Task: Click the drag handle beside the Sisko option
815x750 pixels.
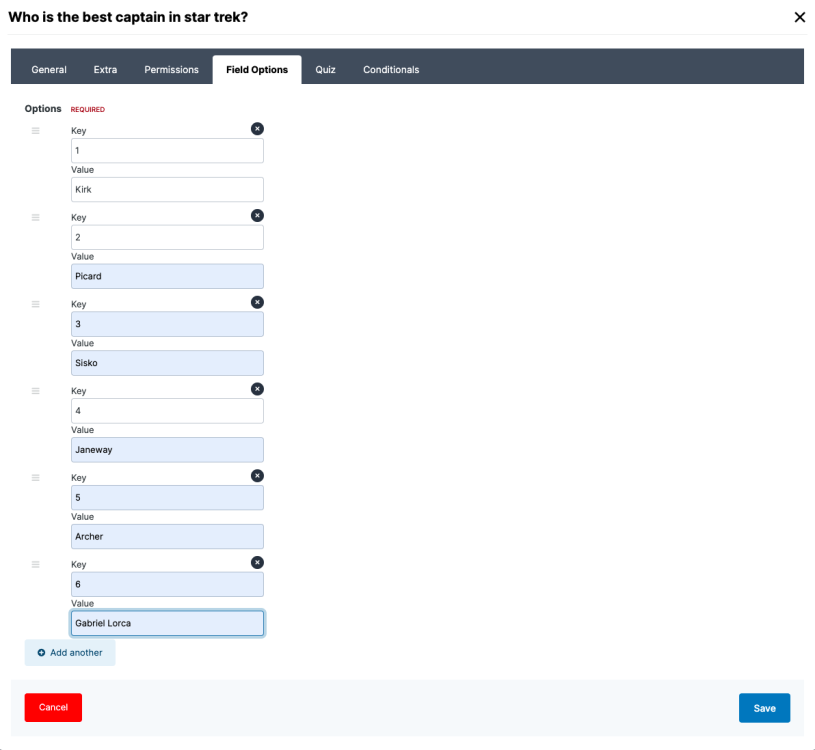Action: pyautogui.click(x=36, y=304)
